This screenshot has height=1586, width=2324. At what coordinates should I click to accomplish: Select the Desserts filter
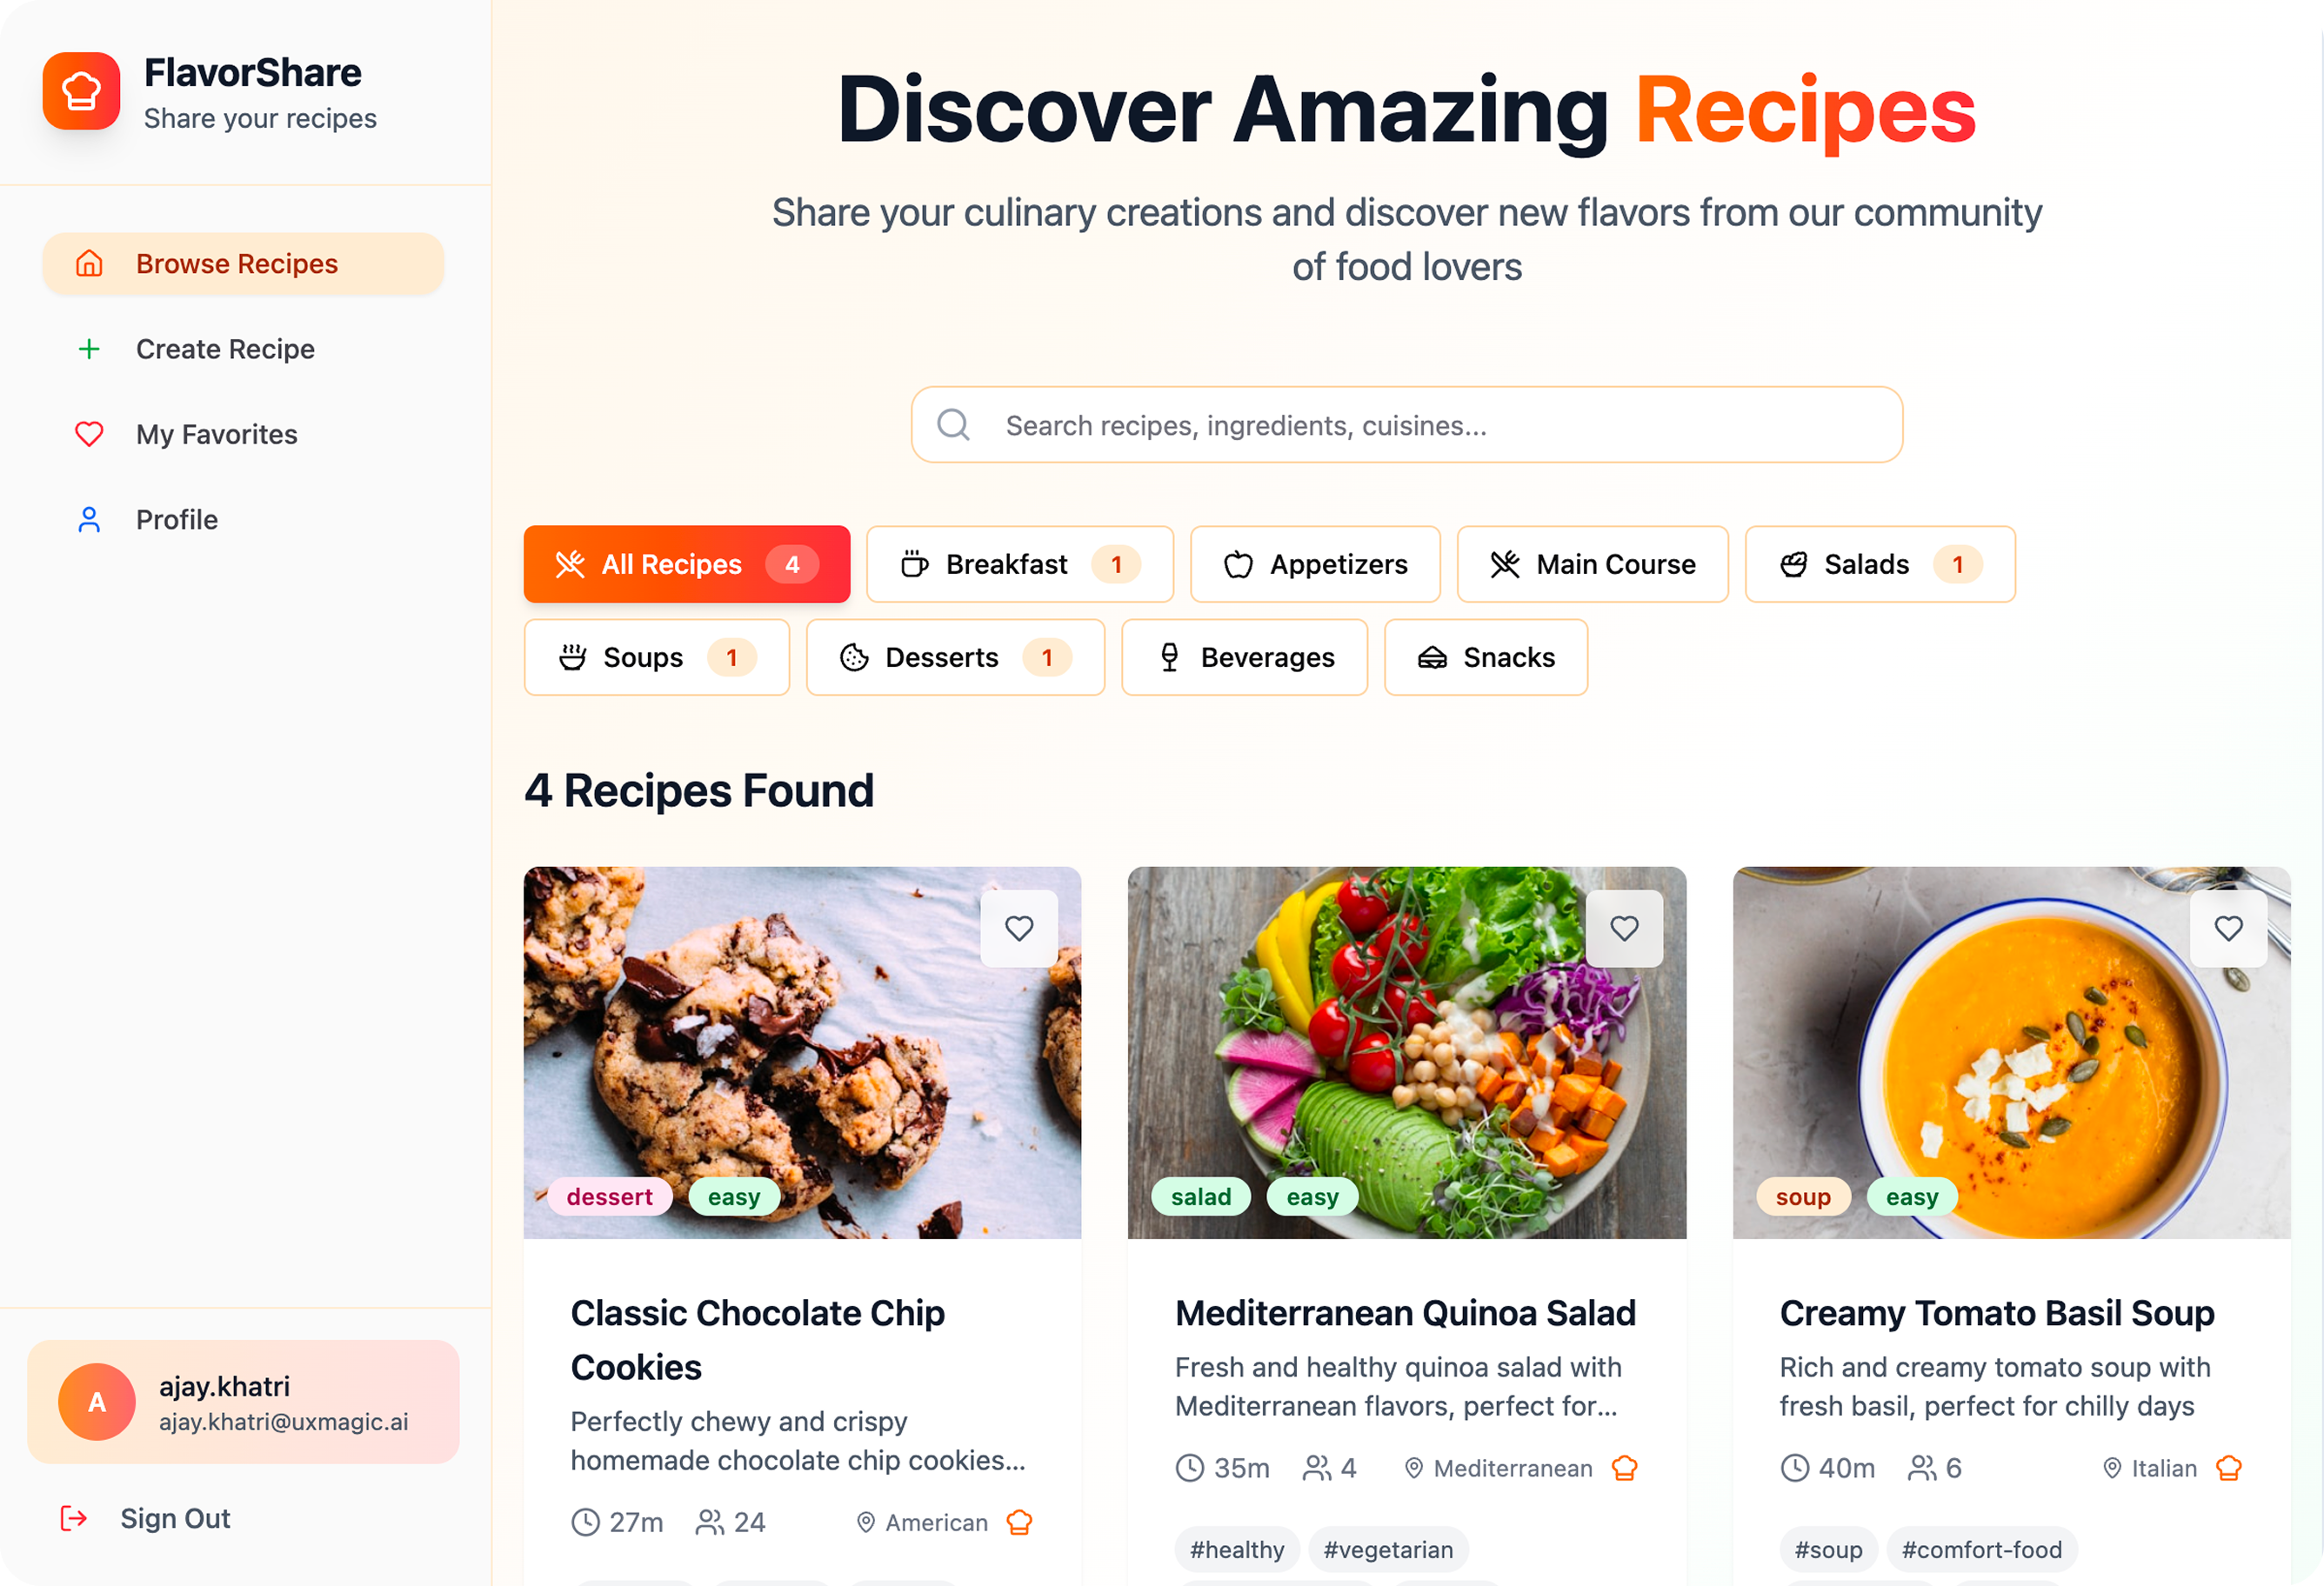pyautogui.click(x=955, y=657)
